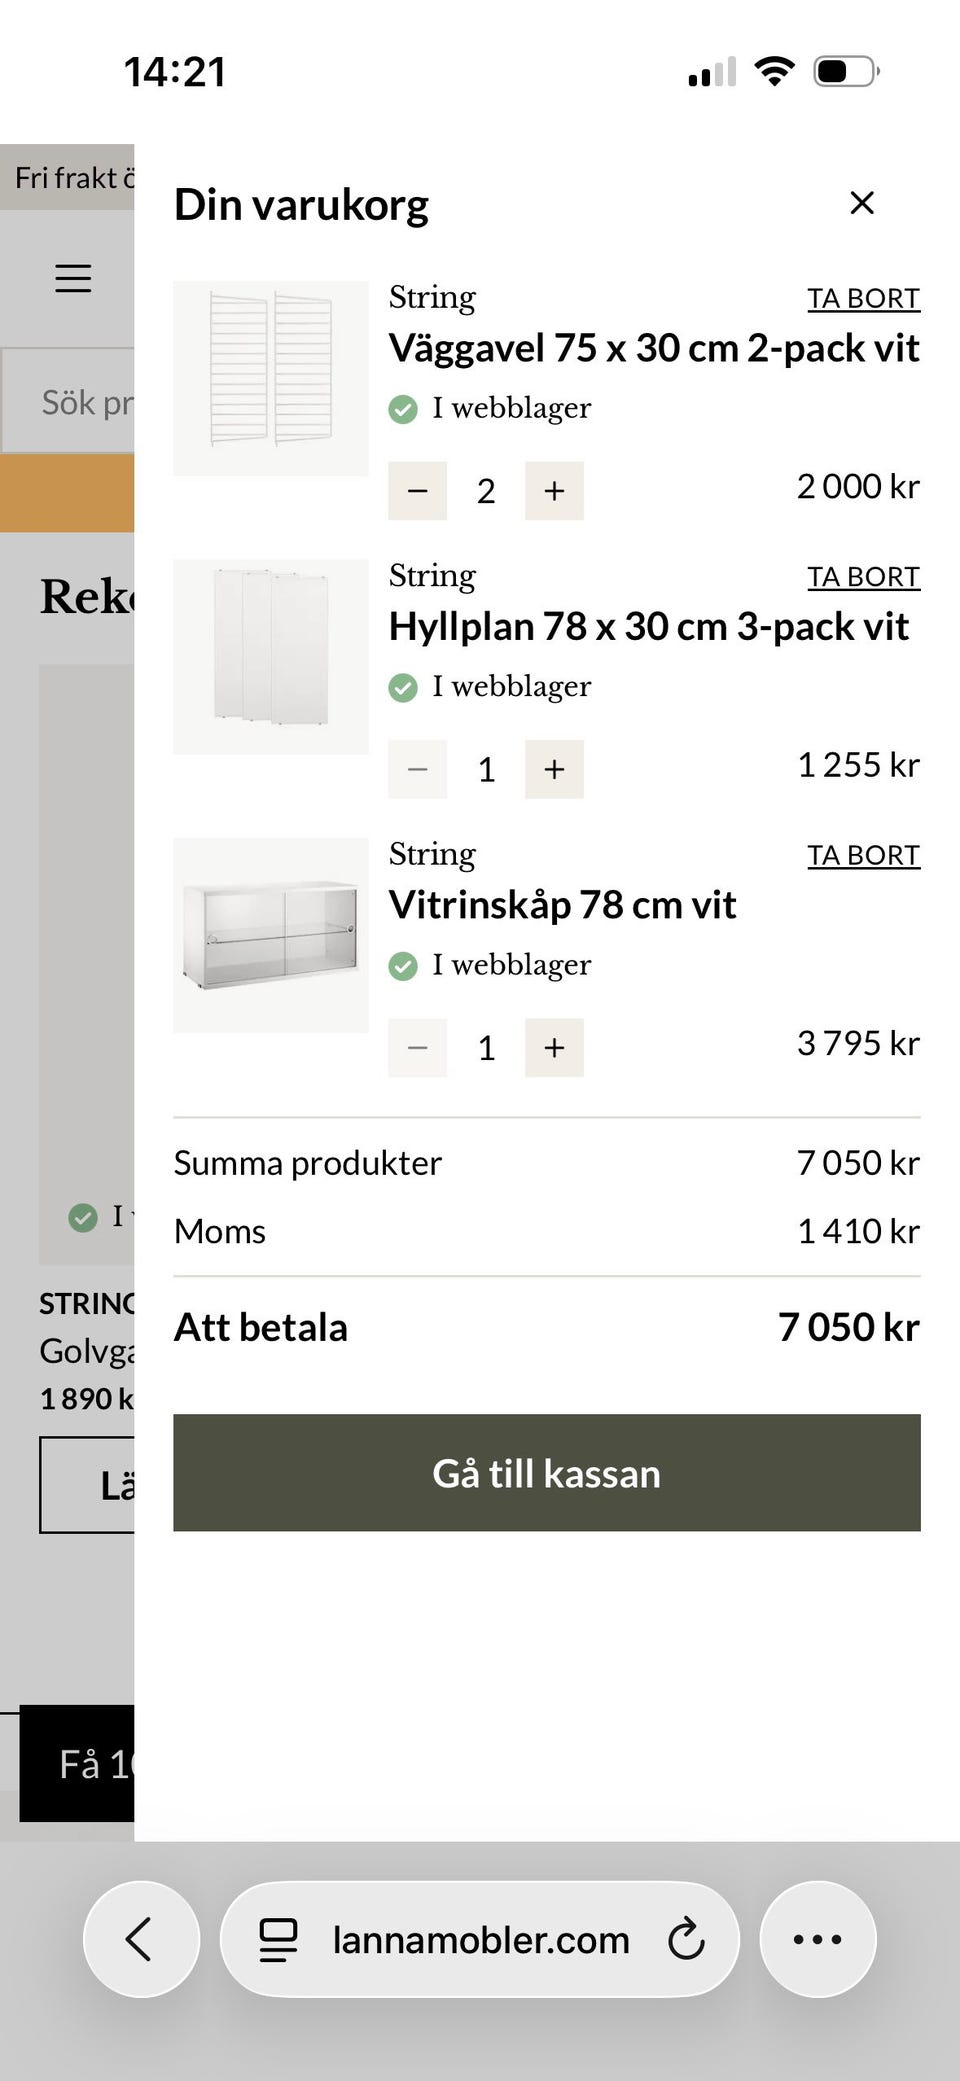Tap the page settings icon in address bar

click(277, 1938)
